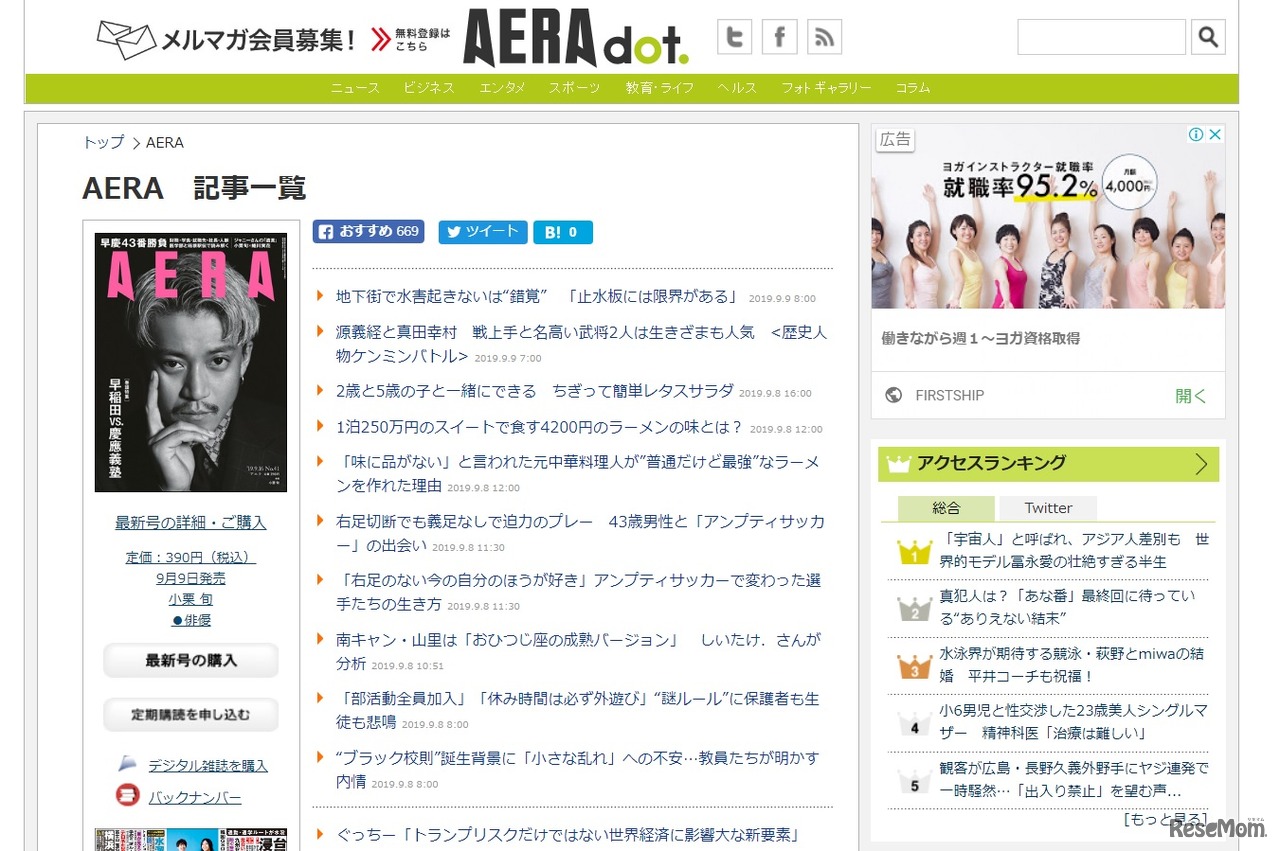Click the 最新号の購入 button
The height and width of the screenshot is (851, 1280).
coord(191,661)
